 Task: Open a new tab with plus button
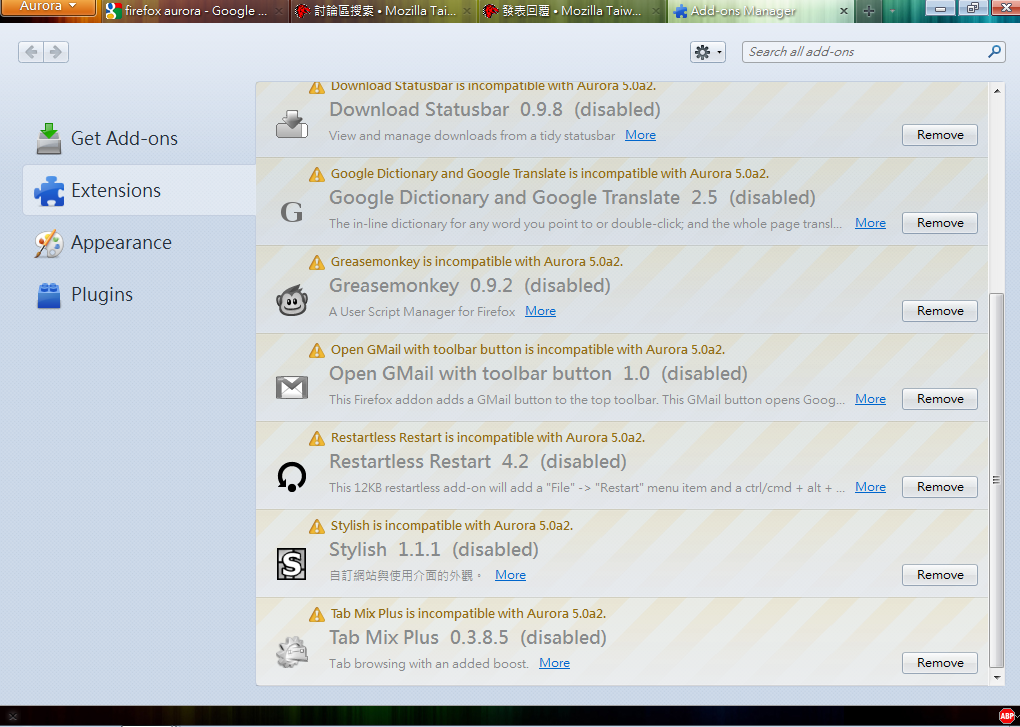coord(868,11)
